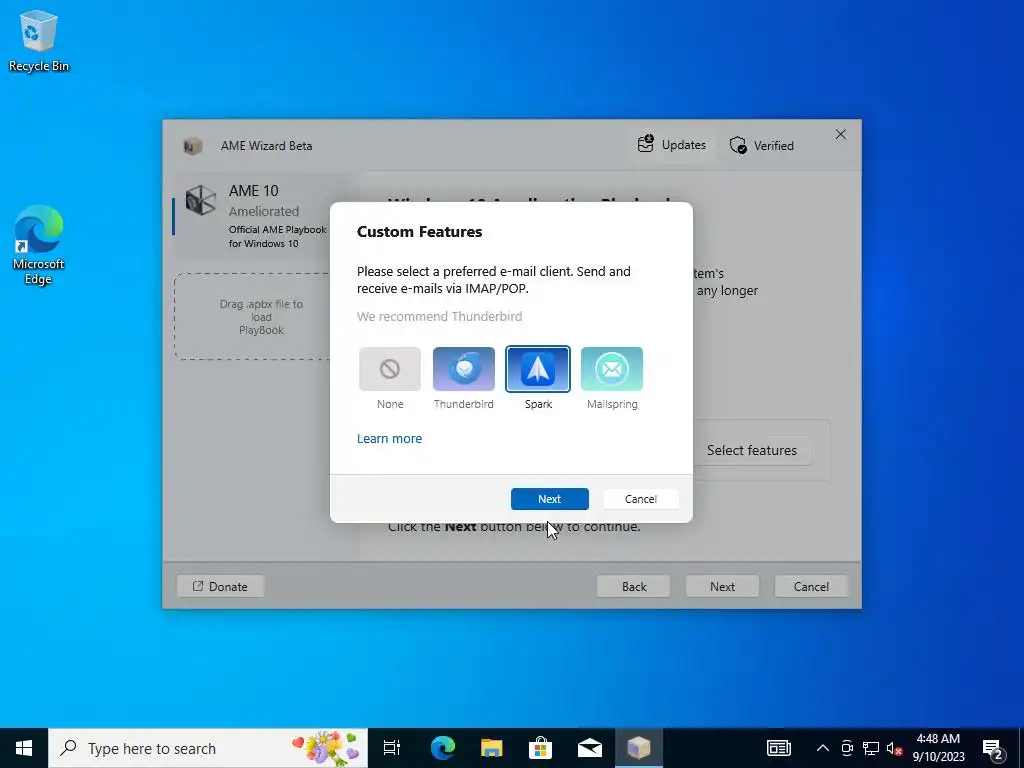Click the Select features button
The height and width of the screenshot is (768, 1024).
(x=752, y=450)
